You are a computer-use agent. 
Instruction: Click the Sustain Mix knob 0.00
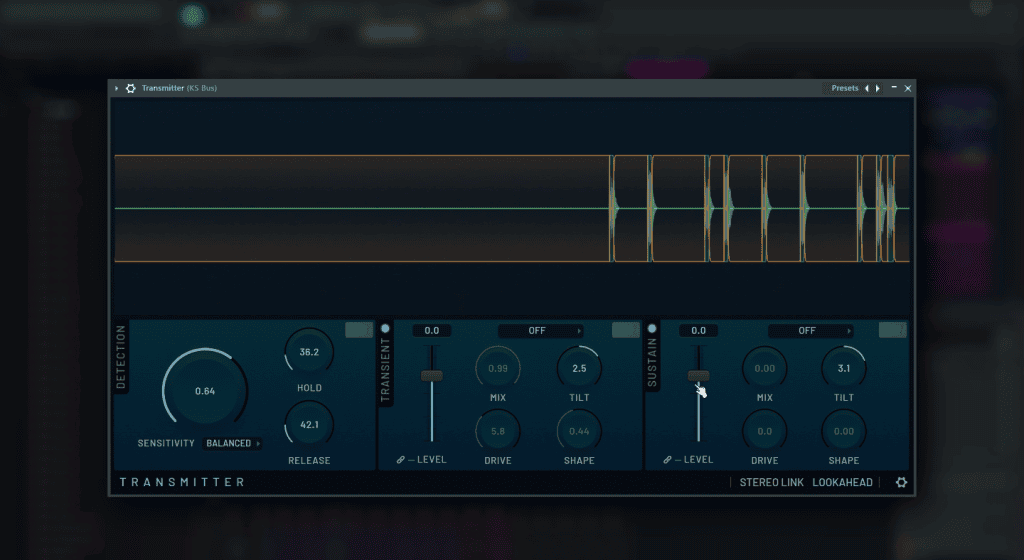[765, 368]
